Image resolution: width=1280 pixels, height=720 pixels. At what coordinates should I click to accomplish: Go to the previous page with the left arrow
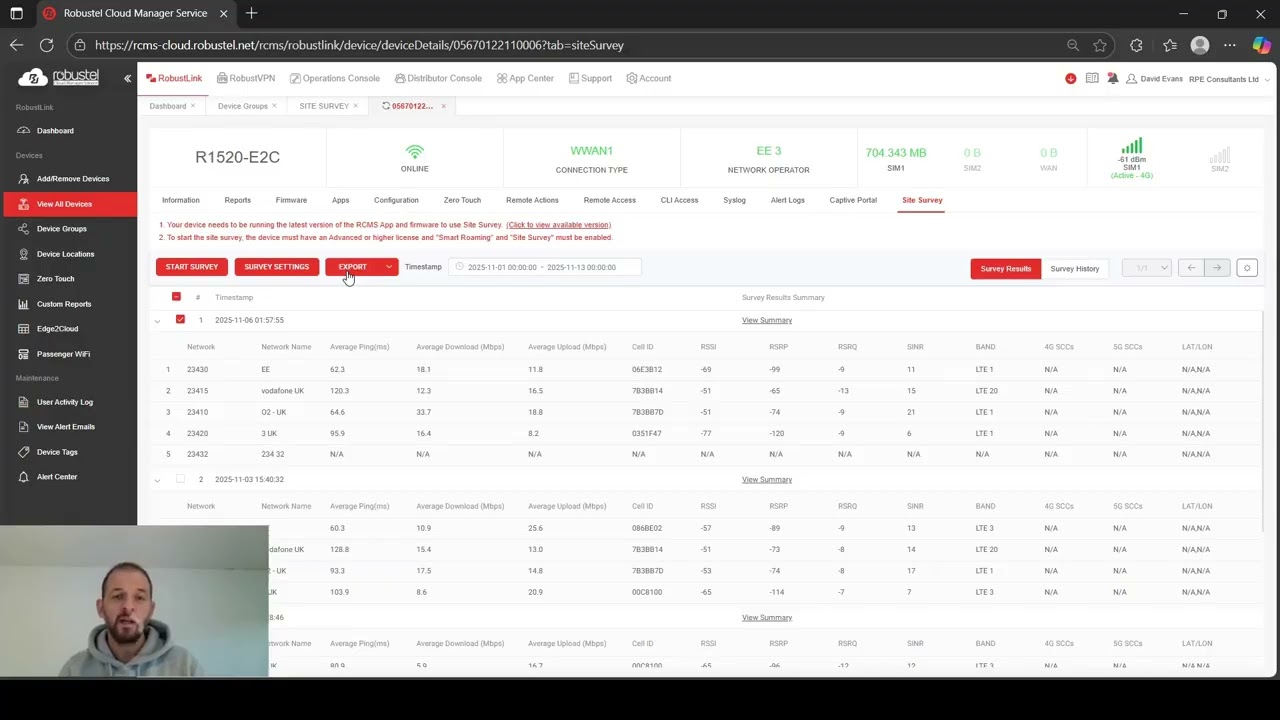point(1191,268)
